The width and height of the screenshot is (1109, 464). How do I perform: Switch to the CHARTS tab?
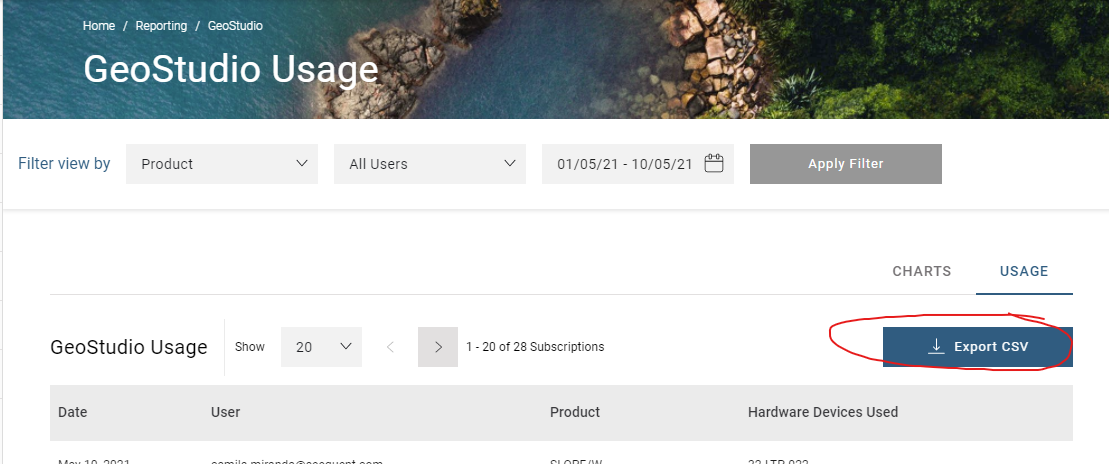922,272
